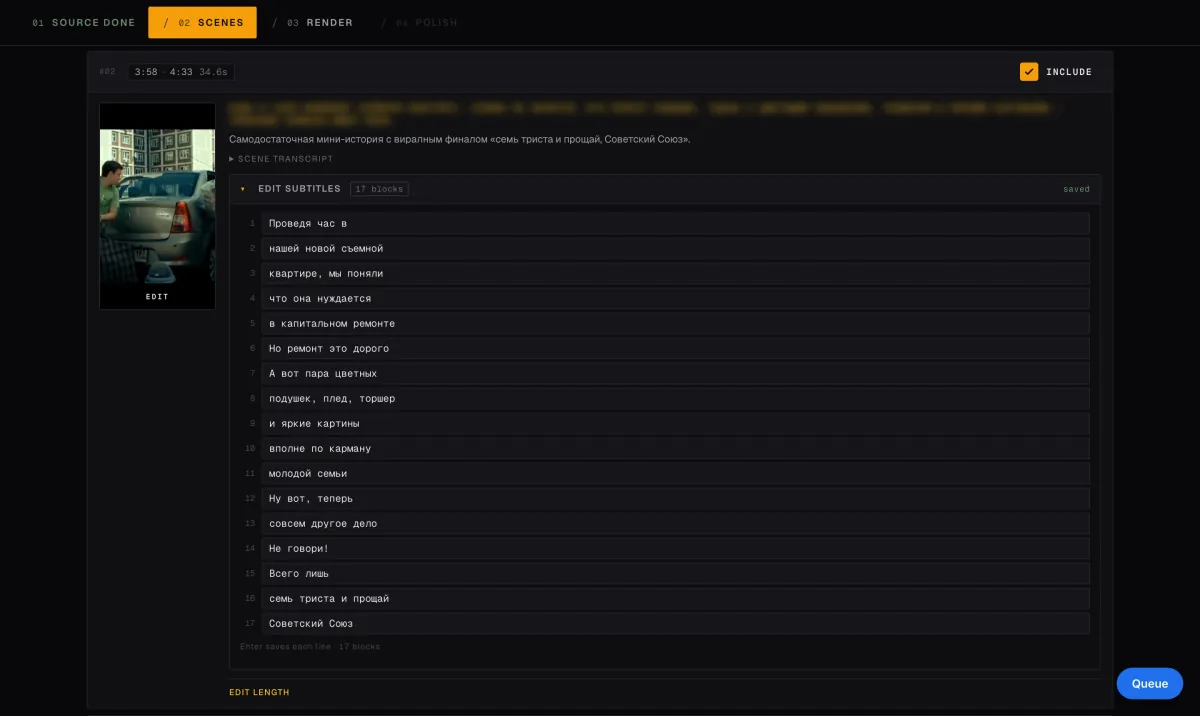The width and height of the screenshot is (1200, 716).
Task: Edit subtitle line 'вполне по карману'
Action: point(676,448)
